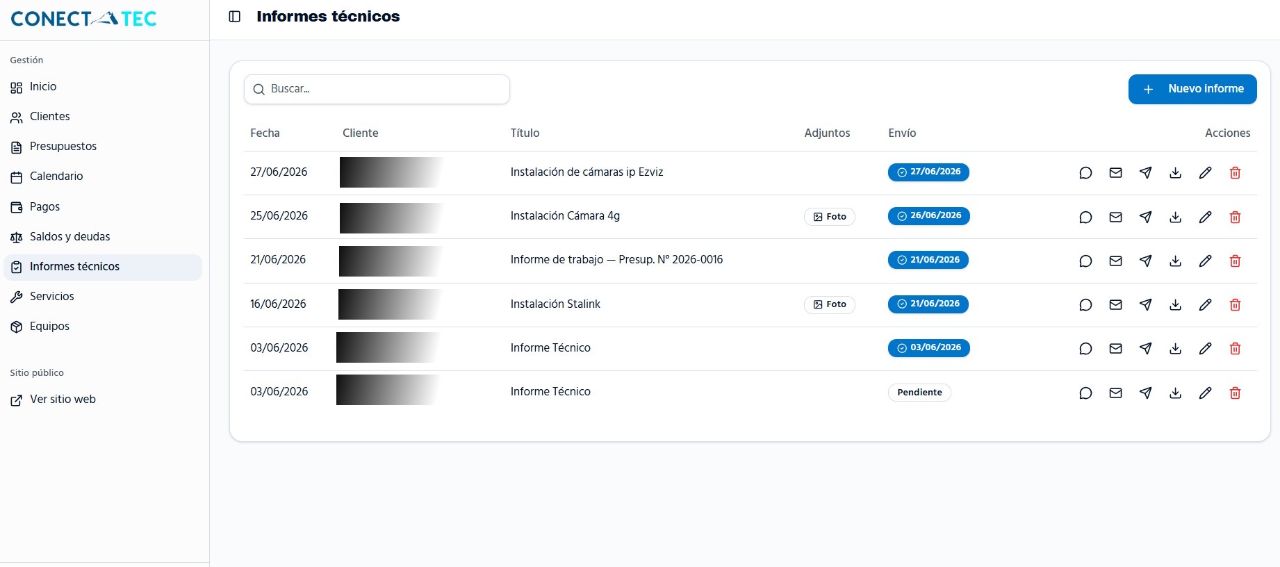Image resolution: width=1280 pixels, height=567 pixels.
Task: Open chat message for the Pendiente Informe Técnico
Action: pos(1085,393)
